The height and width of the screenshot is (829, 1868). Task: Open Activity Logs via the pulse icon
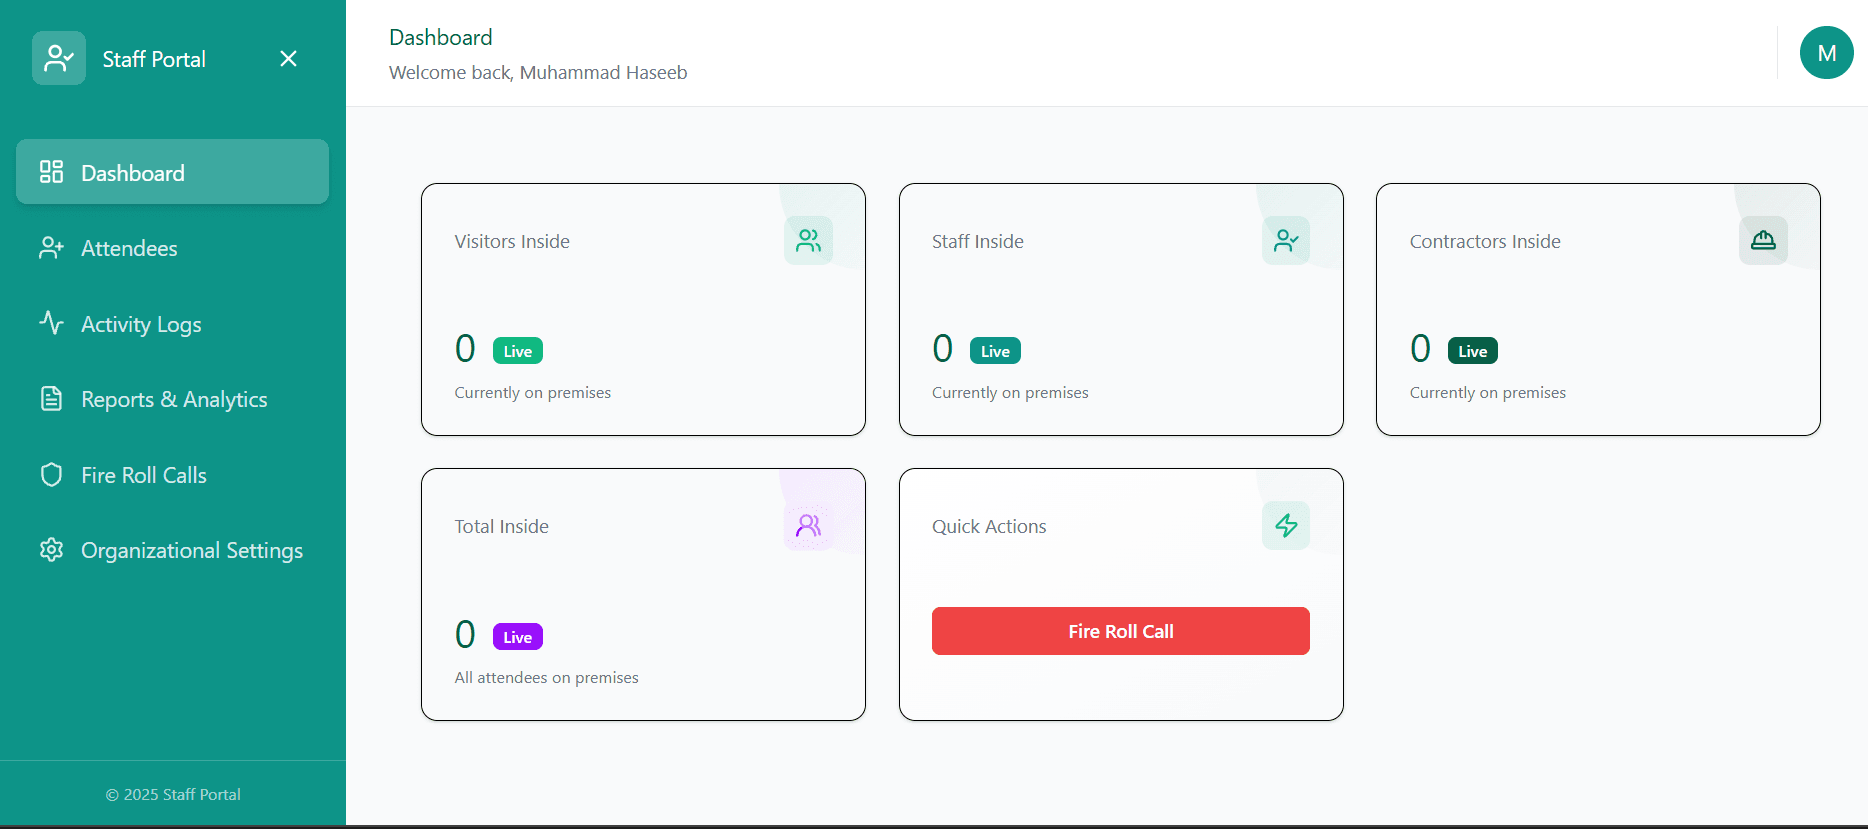pyautogui.click(x=50, y=323)
